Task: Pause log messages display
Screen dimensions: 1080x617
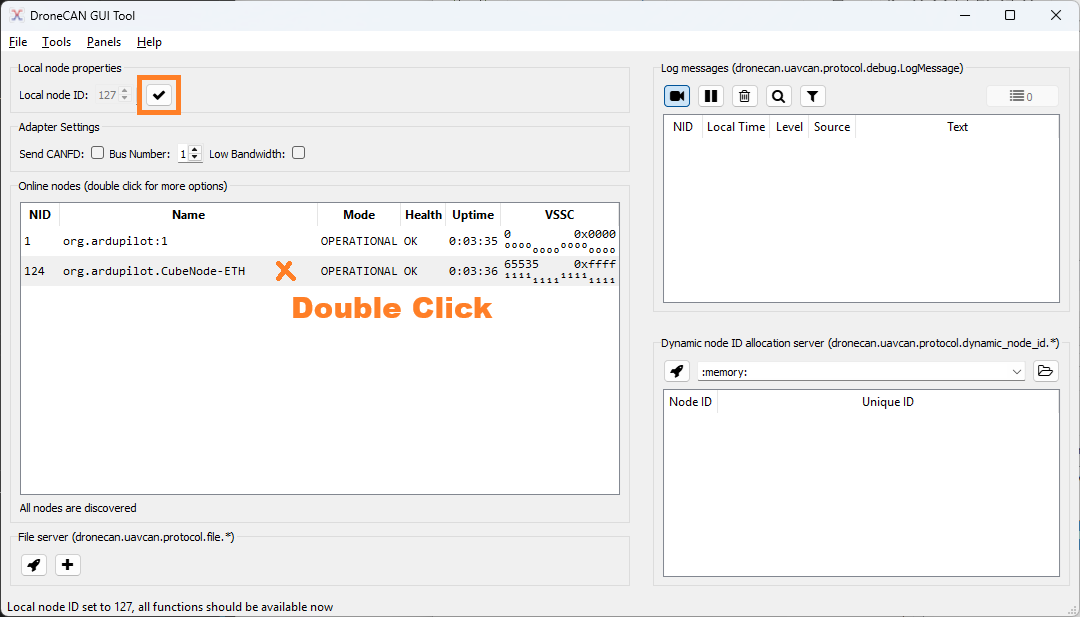Action: 711,96
